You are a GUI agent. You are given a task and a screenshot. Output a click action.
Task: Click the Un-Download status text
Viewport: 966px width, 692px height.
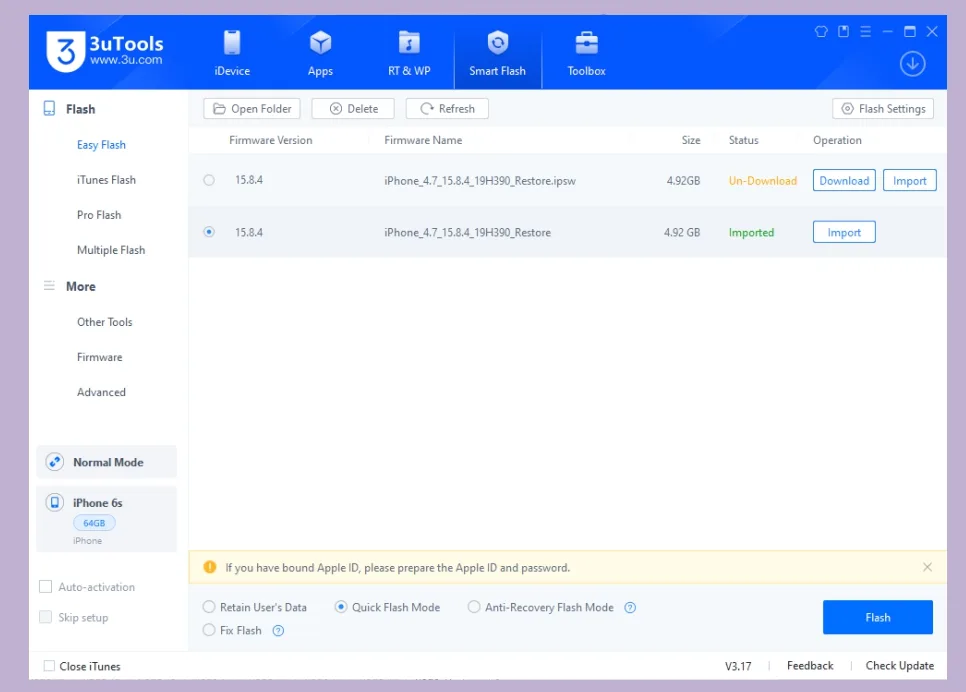point(763,181)
